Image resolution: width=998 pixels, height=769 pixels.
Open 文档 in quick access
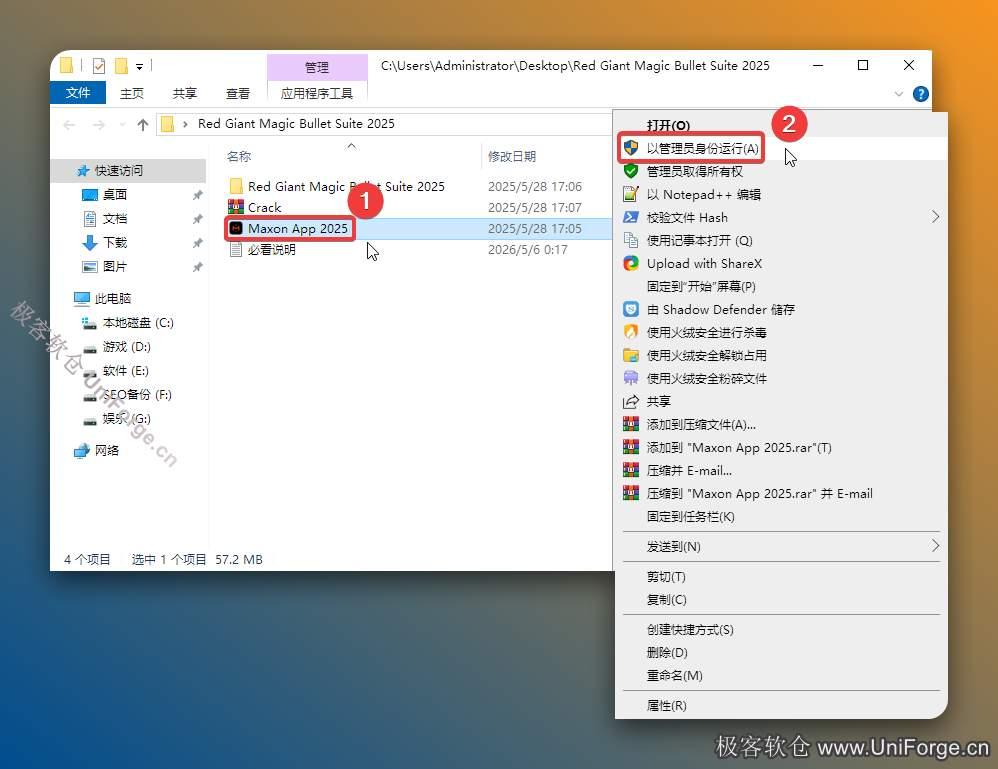coord(105,219)
